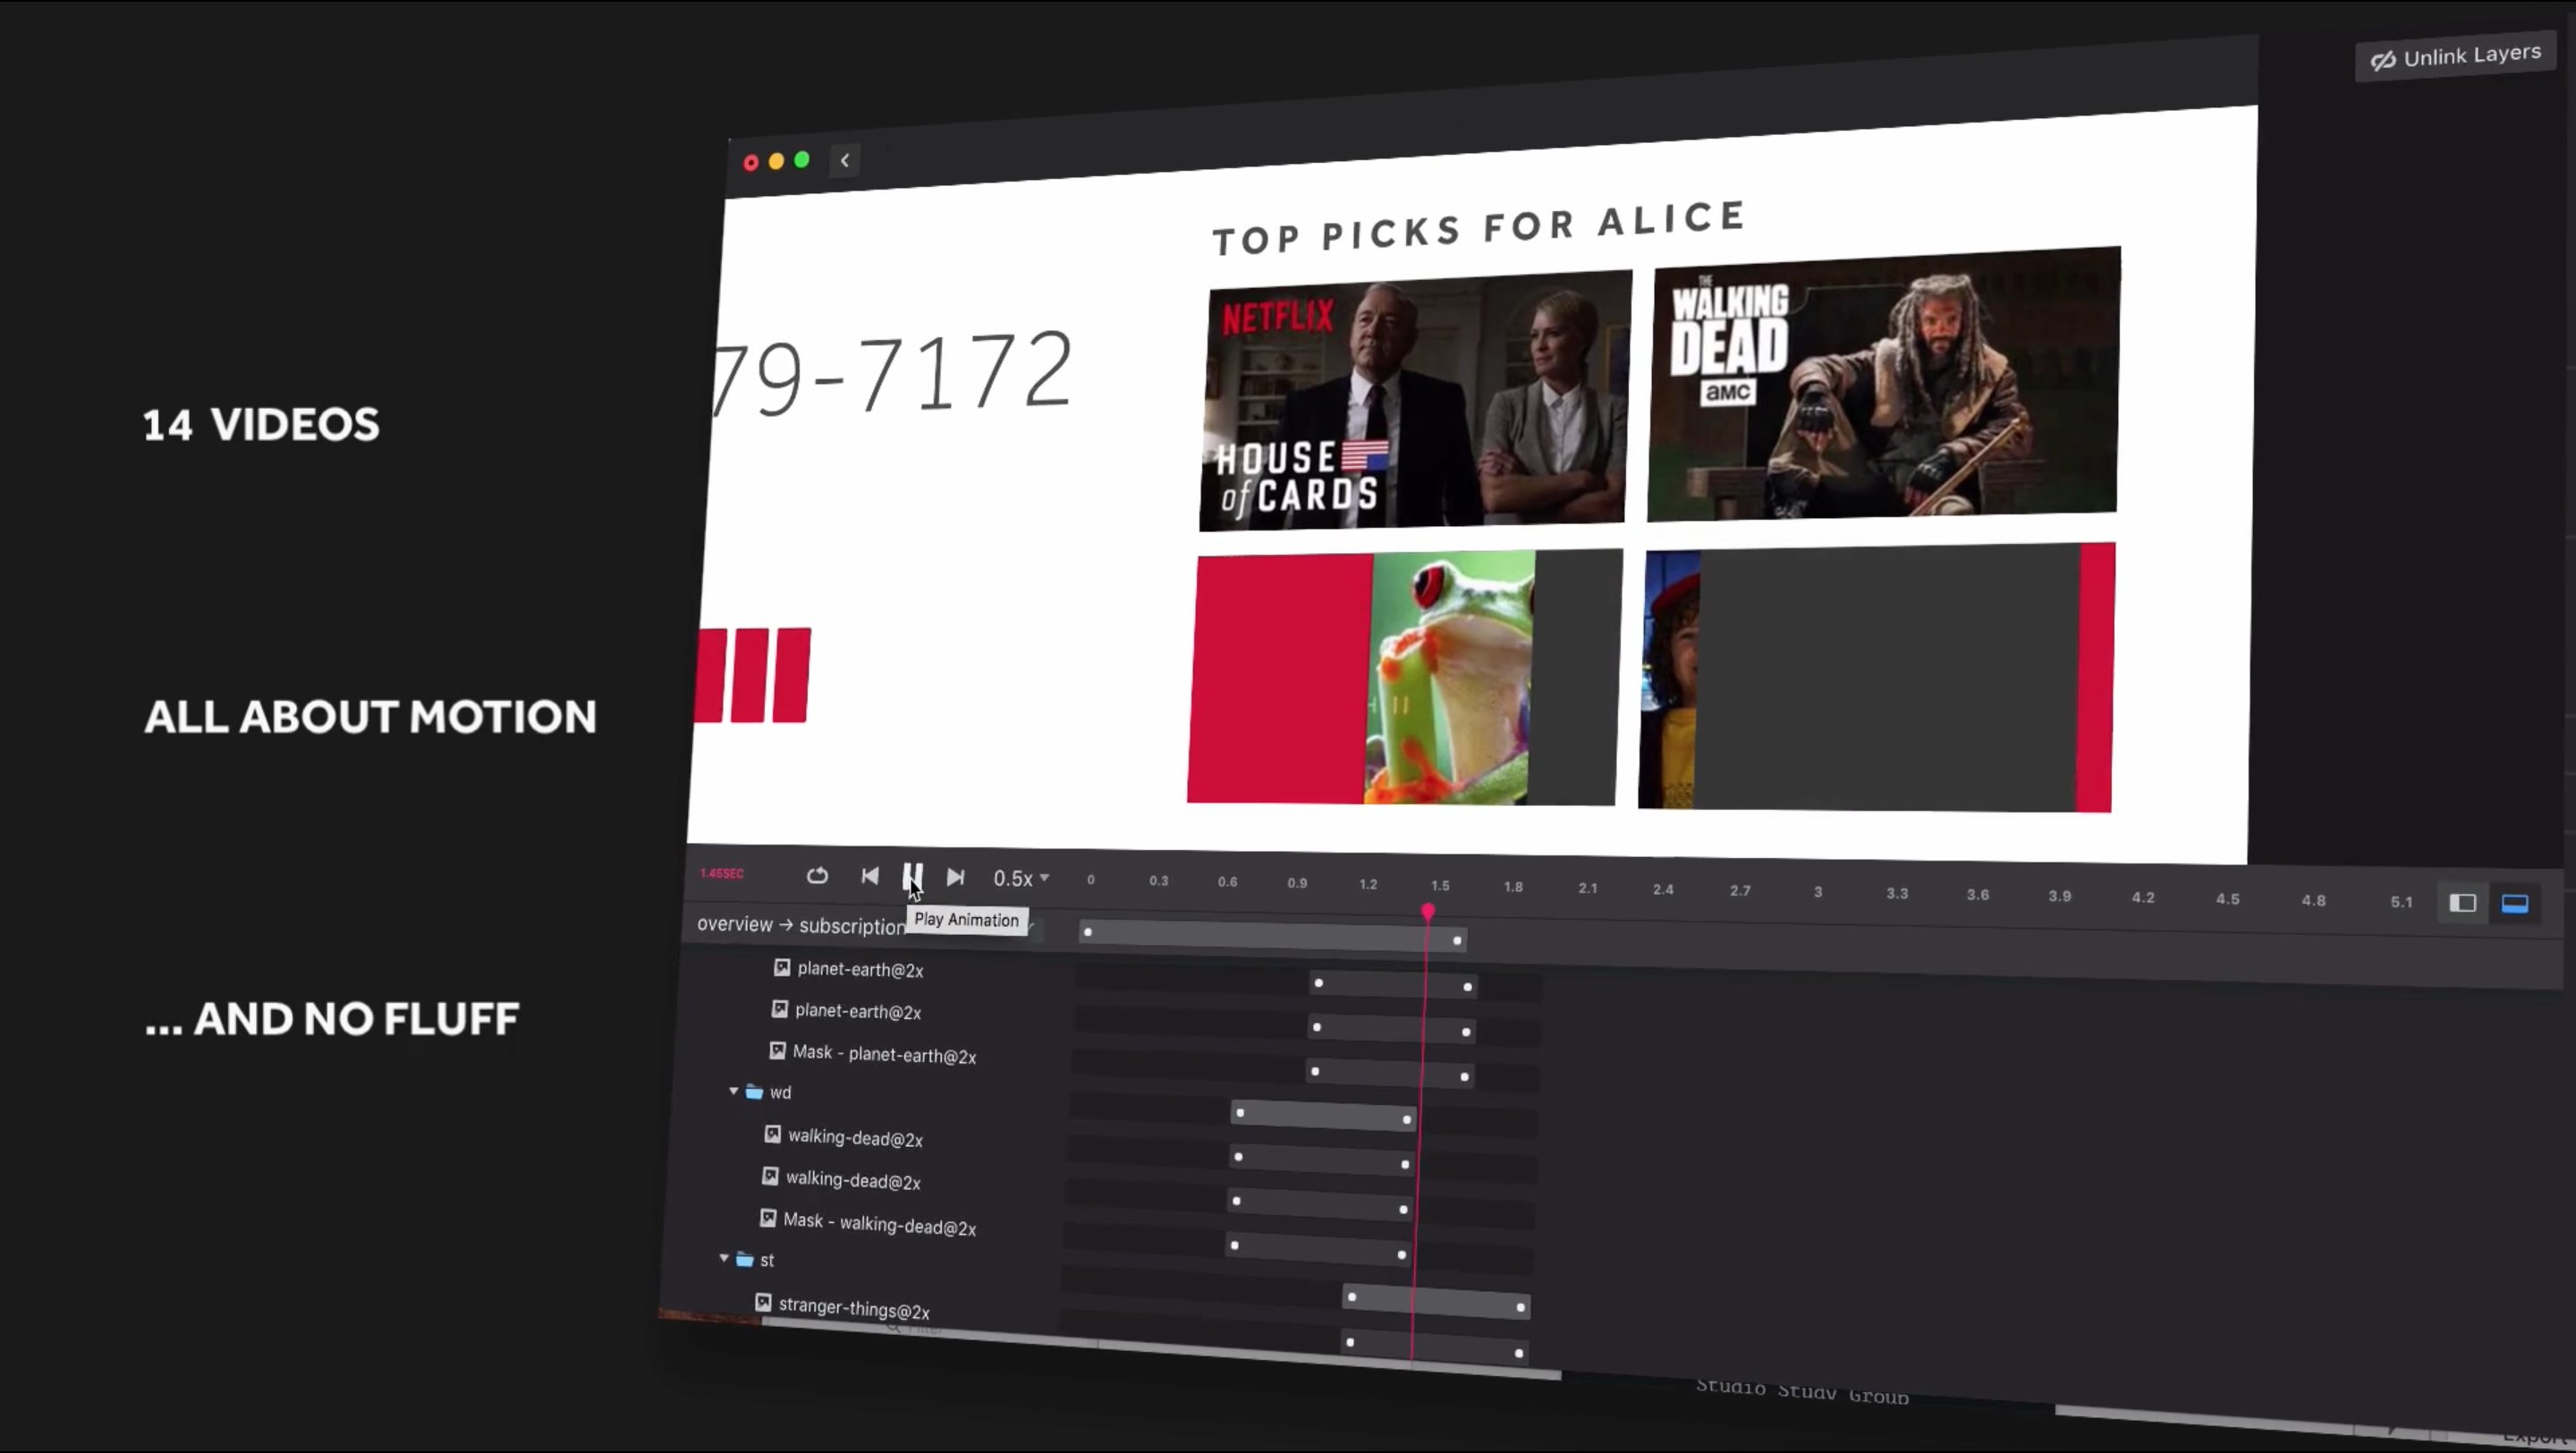Image resolution: width=2576 pixels, height=1453 pixels.
Task: Collapse the wd layer group
Action: pyautogui.click(x=733, y=1091)
